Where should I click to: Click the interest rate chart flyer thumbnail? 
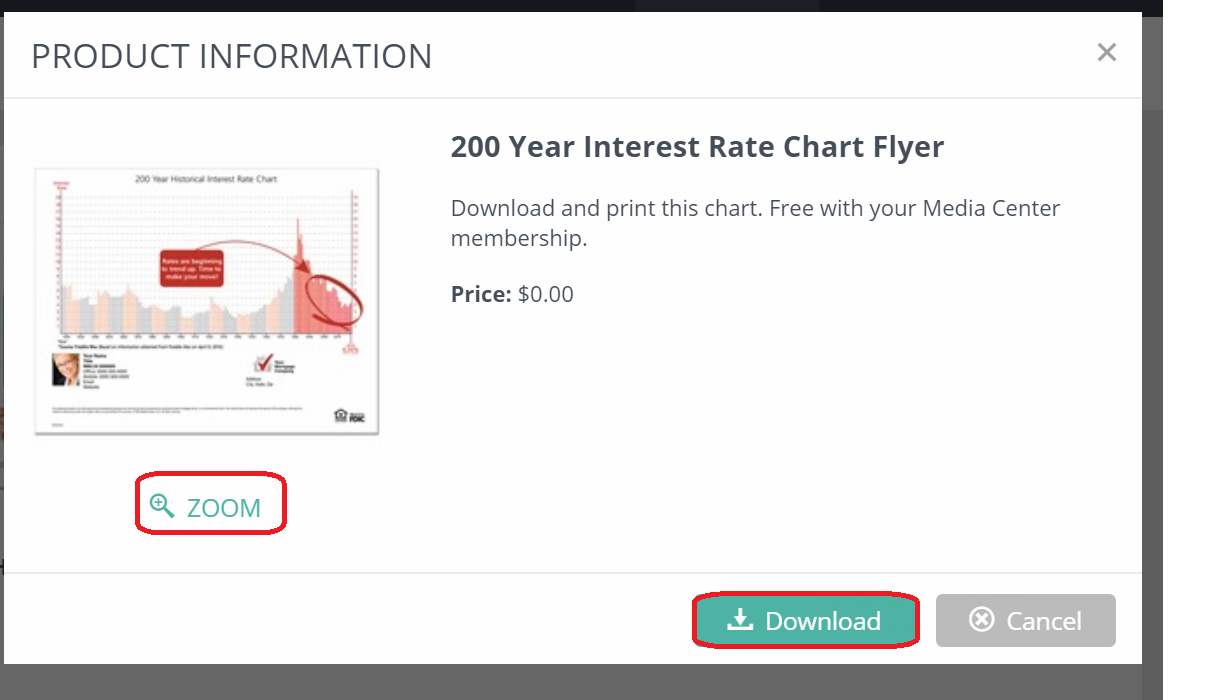pyautogui.click(x=207, y=301)
